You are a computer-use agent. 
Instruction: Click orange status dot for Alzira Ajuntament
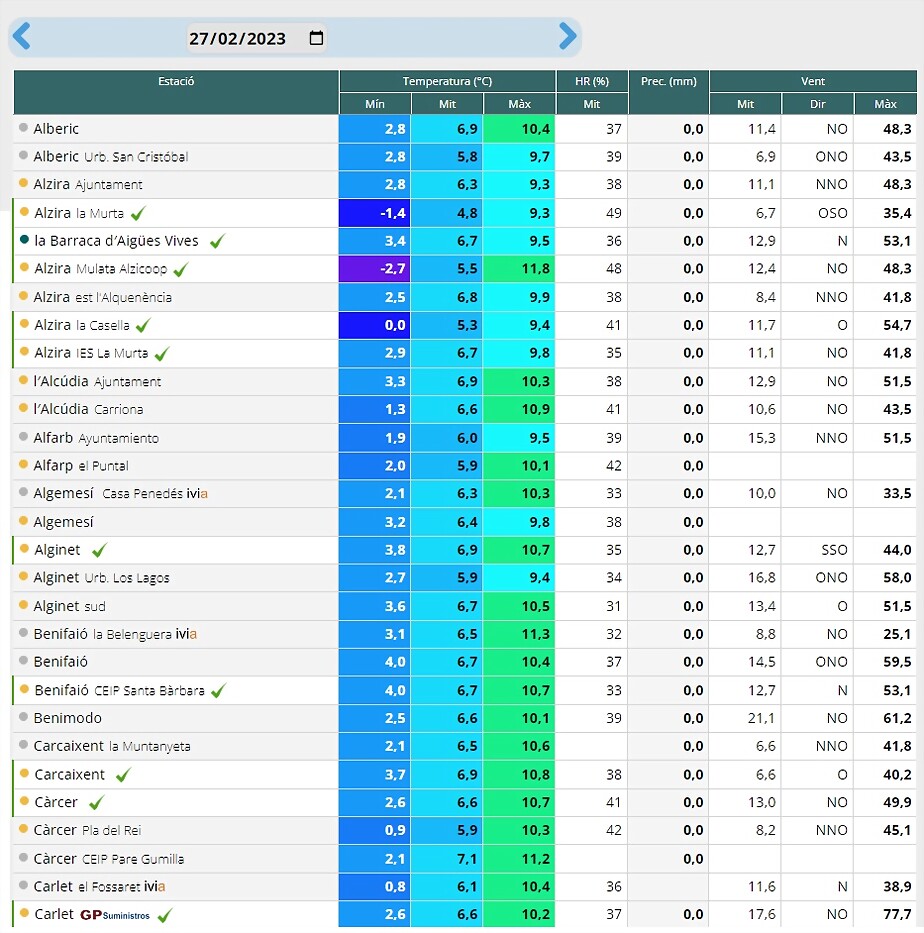[23, 183]
